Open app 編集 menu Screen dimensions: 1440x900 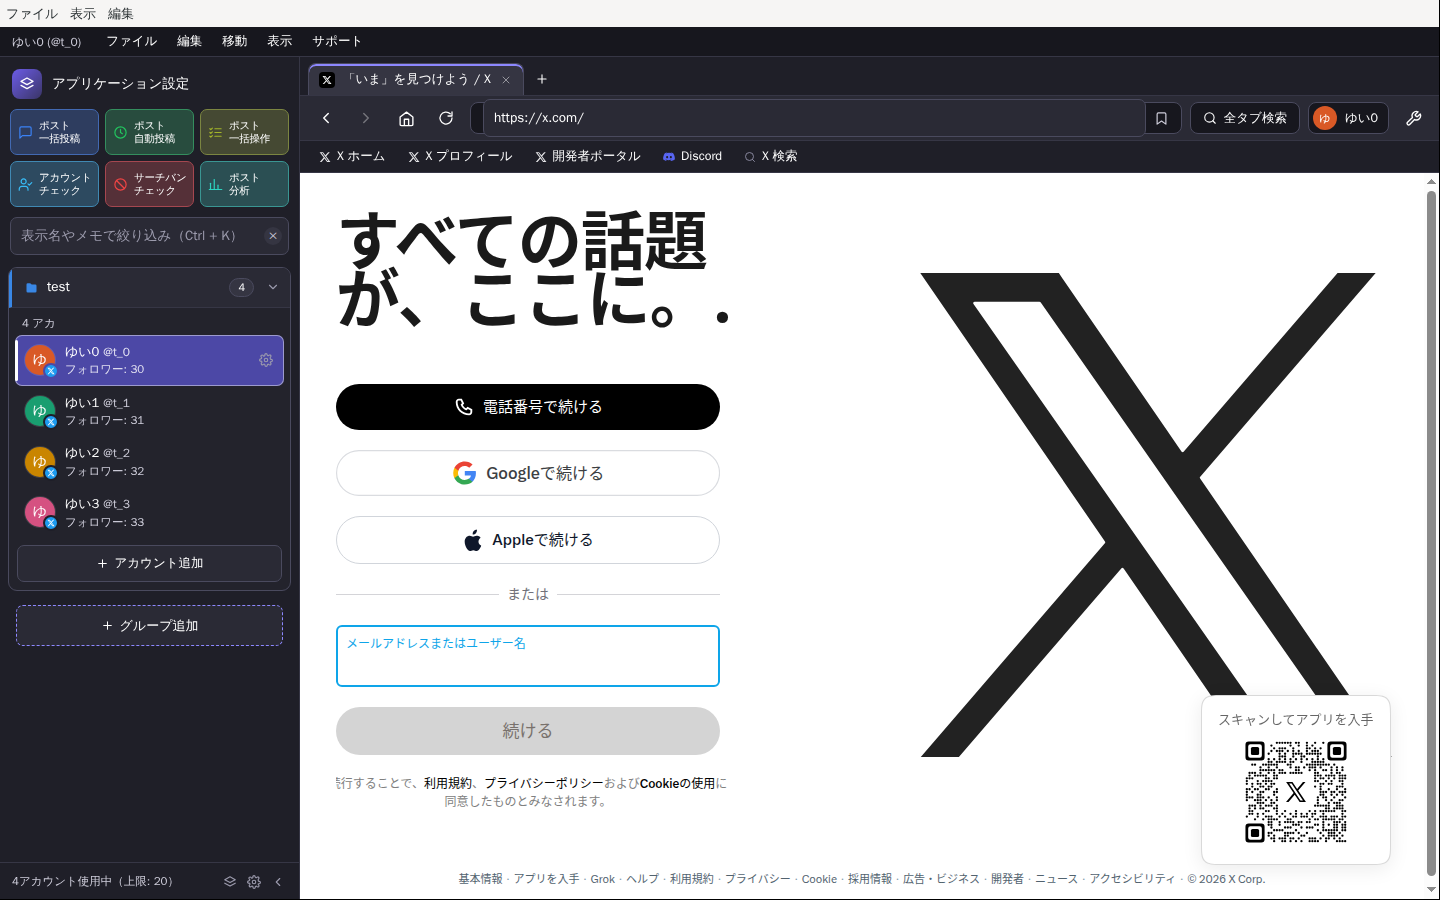[x=189, y=41]
